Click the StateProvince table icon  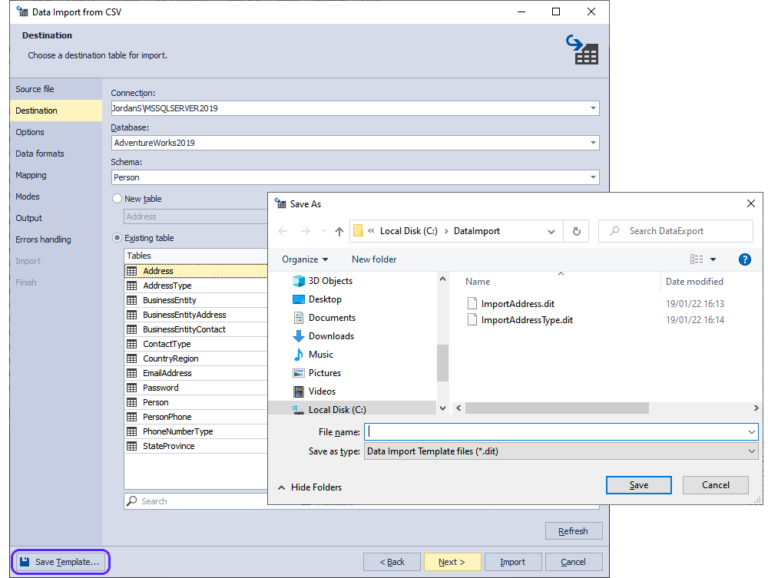[x=132, y=446]
